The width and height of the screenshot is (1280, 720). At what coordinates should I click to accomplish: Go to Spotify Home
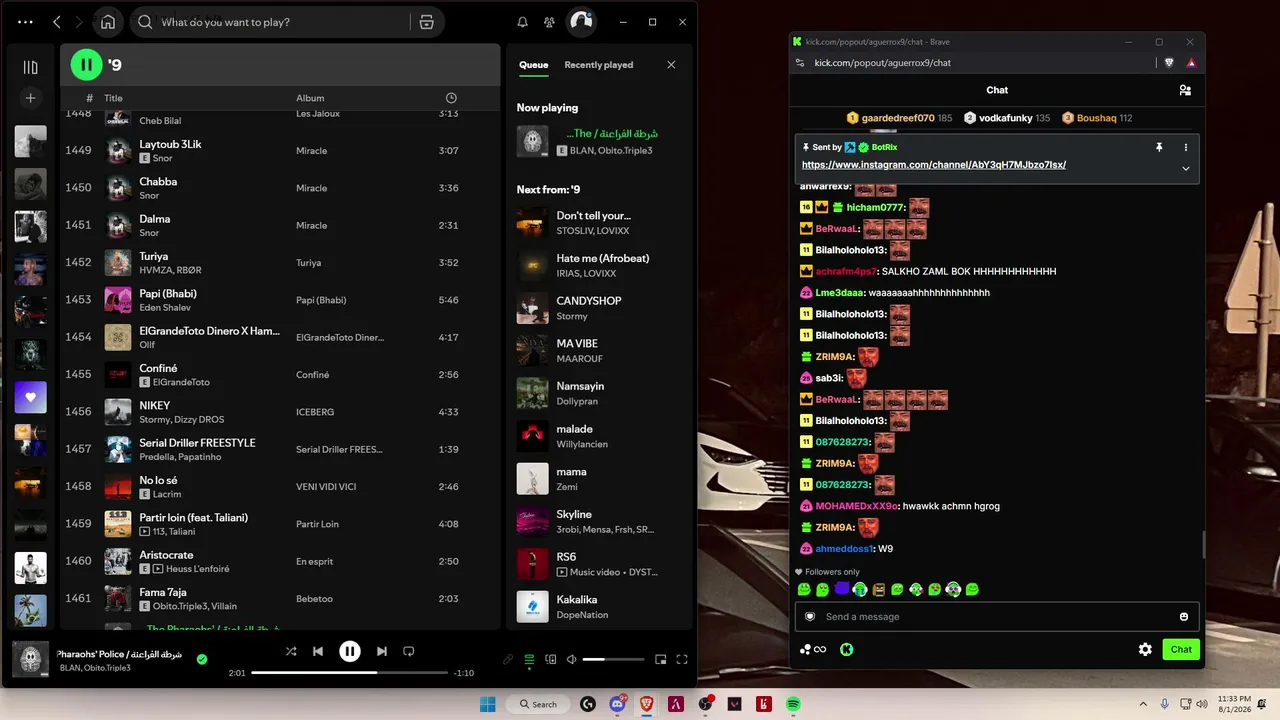(108, 22)
